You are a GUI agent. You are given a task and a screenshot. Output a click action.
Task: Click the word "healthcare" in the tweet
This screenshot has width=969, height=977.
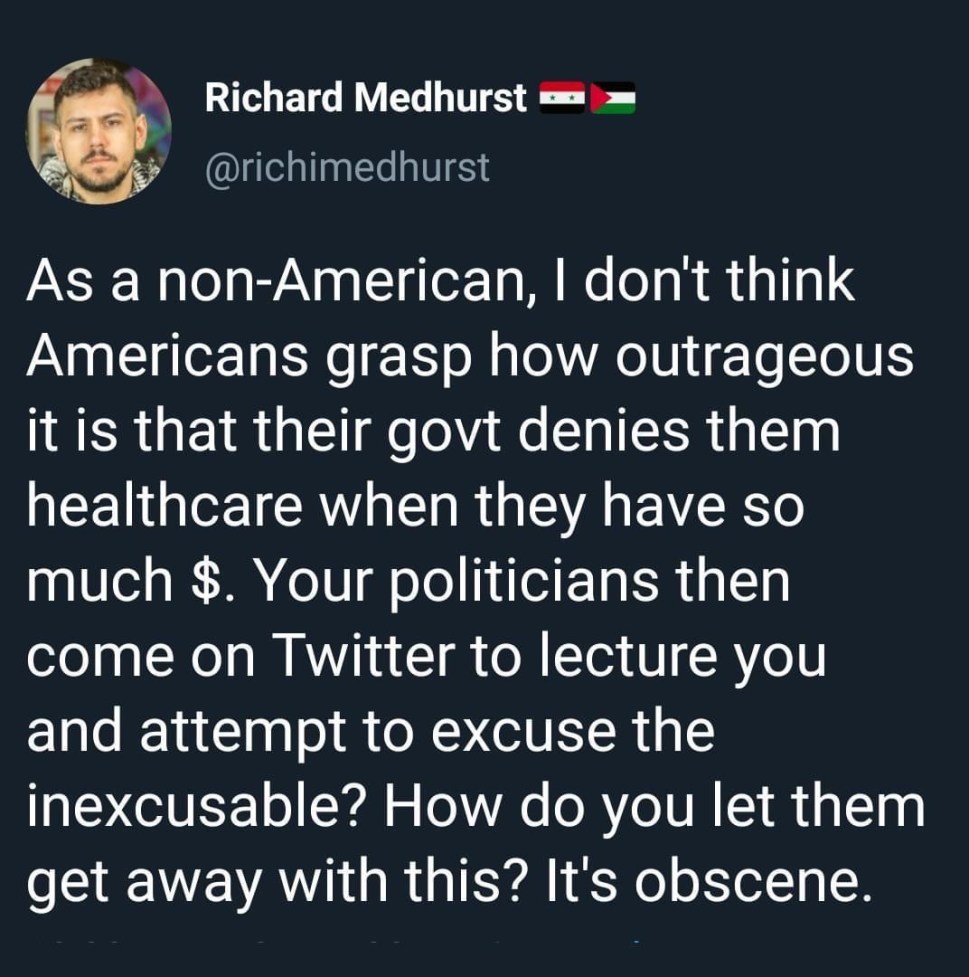coord(165,507)
